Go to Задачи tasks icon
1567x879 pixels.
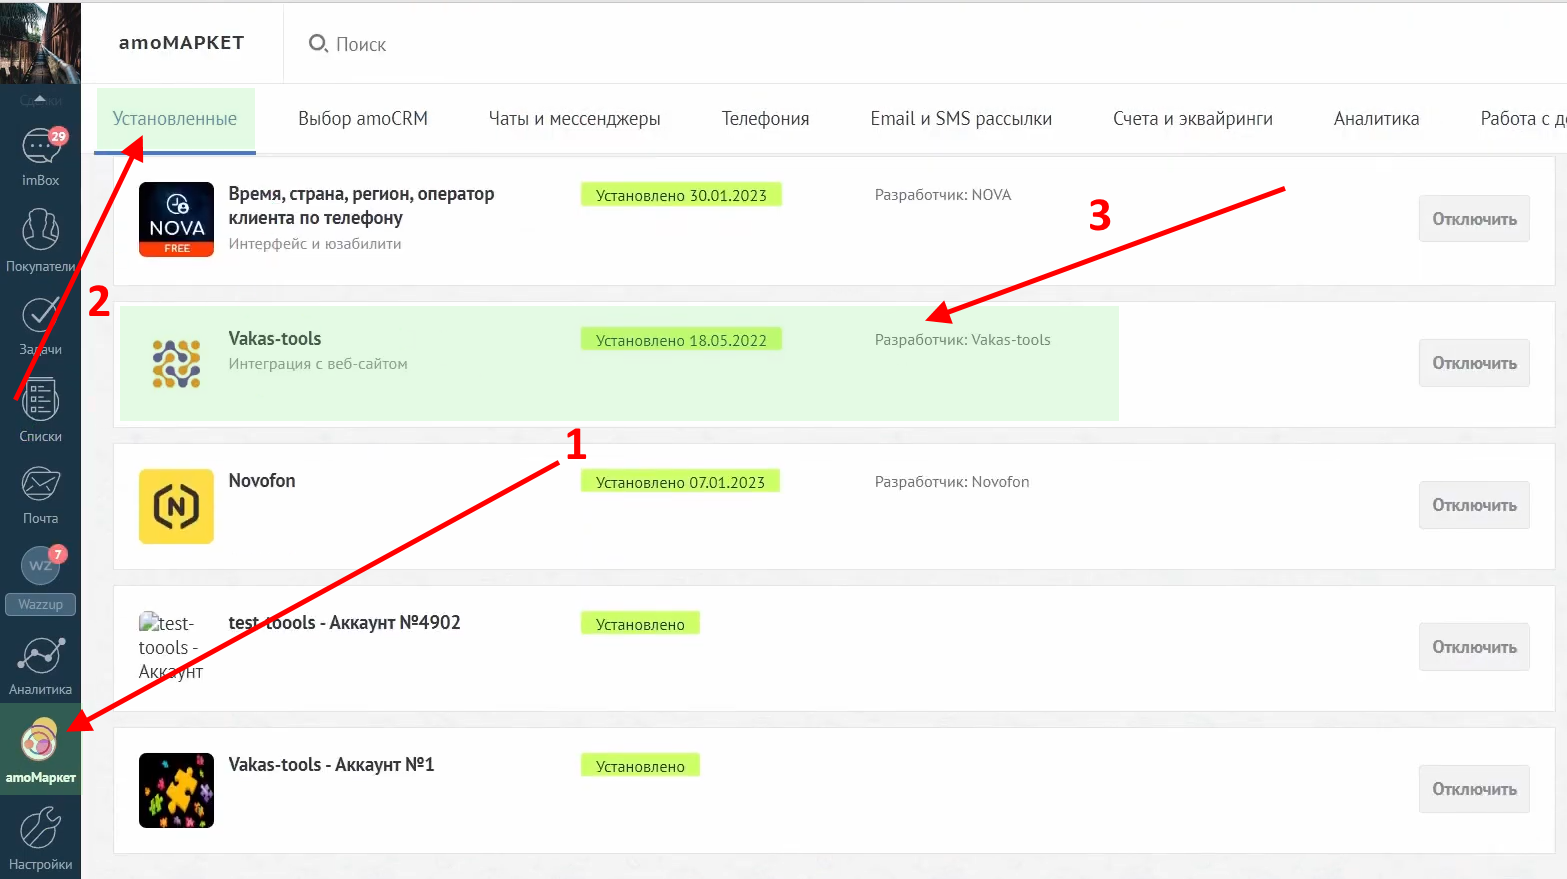click(x=40, y=316)
